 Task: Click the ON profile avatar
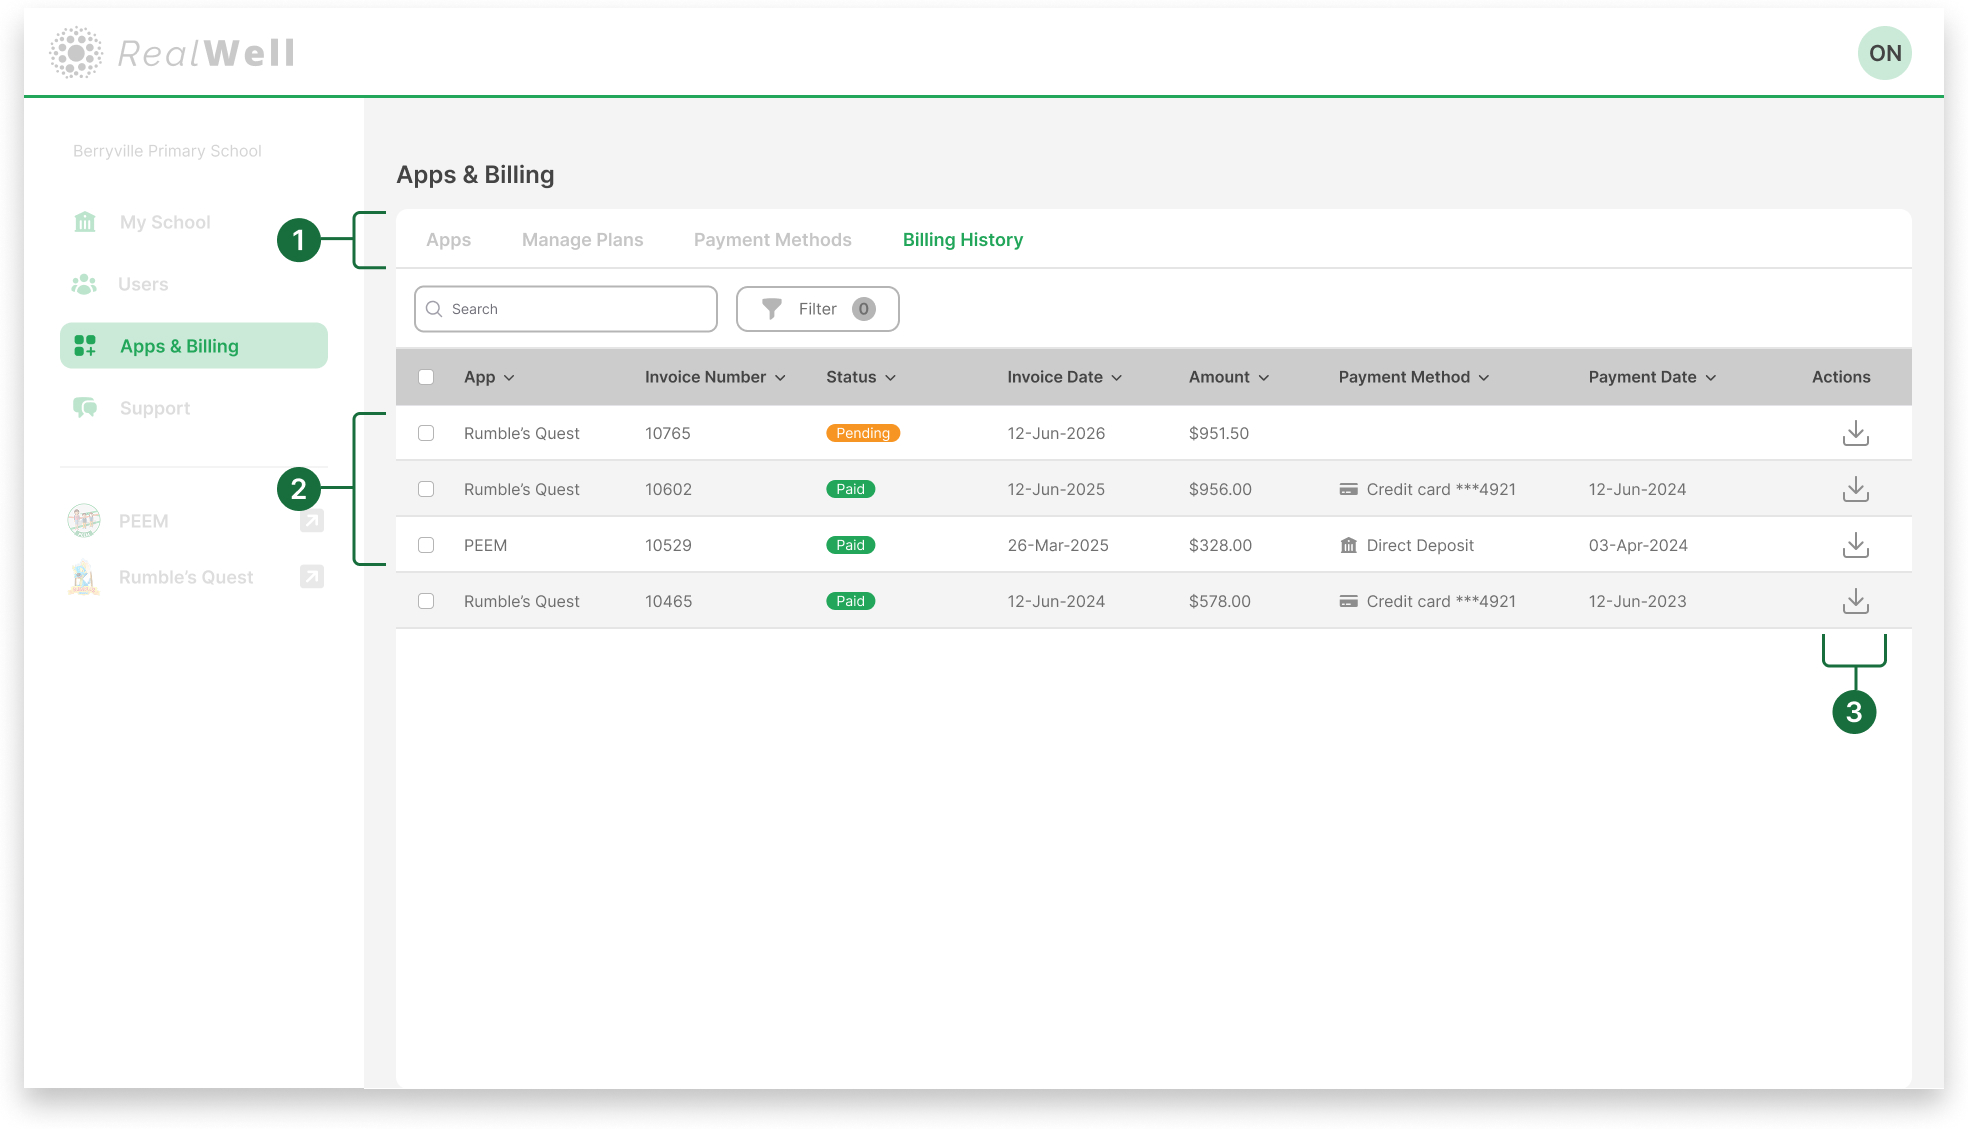pos(1884,52)
